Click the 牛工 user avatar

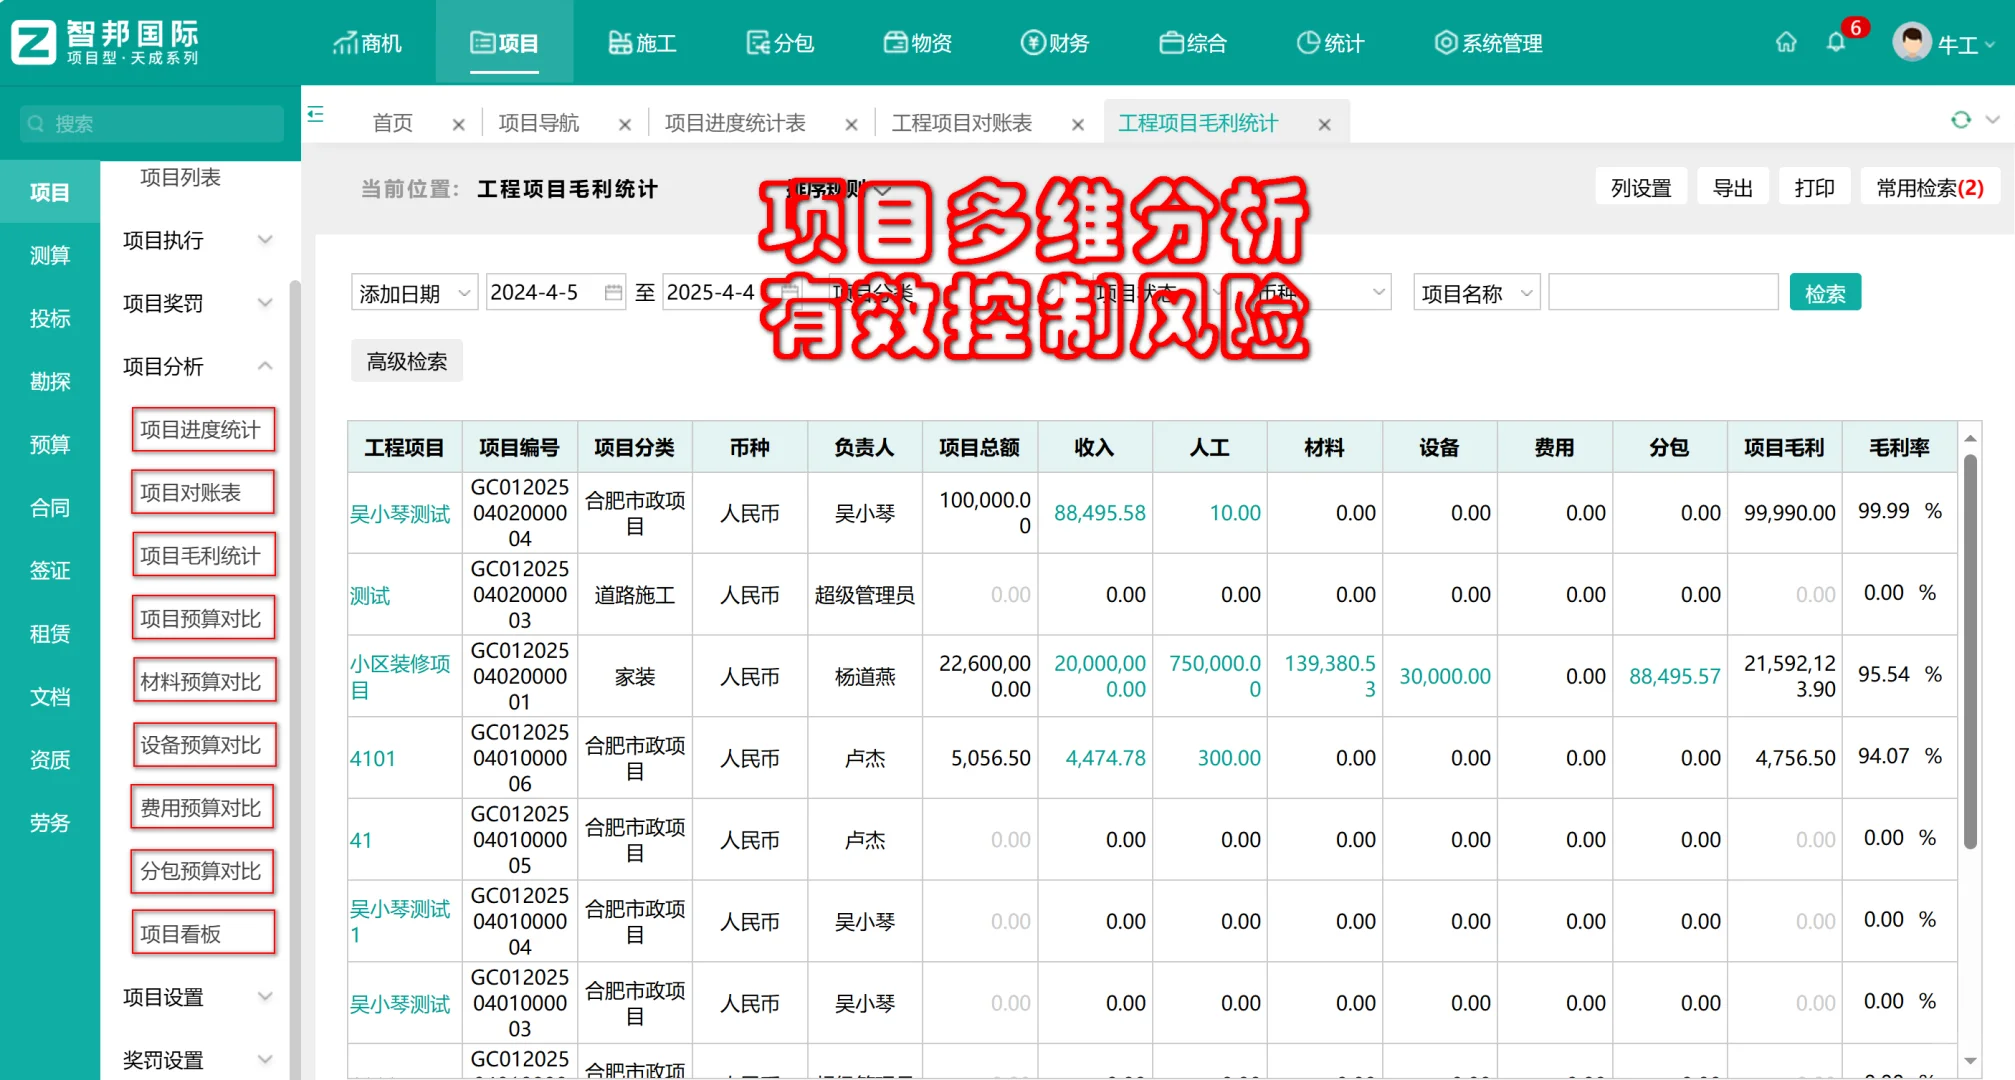(x=1911, y=42)
